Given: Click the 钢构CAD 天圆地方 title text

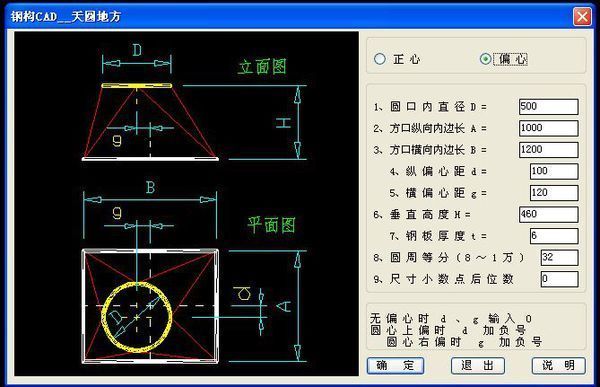Looking at the screenshot, I should pos(66,17).
